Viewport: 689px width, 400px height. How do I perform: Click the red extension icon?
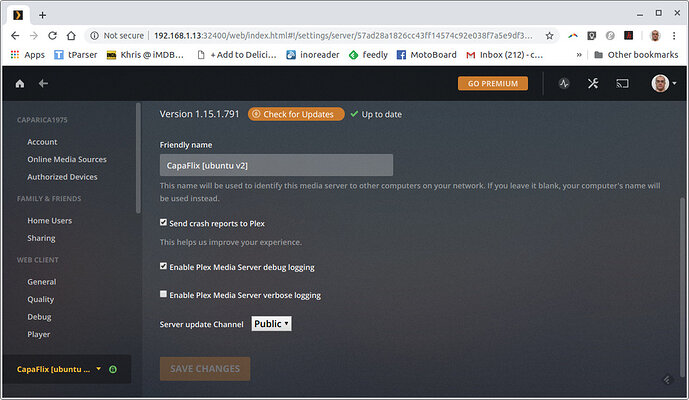(x=628, y=36)
